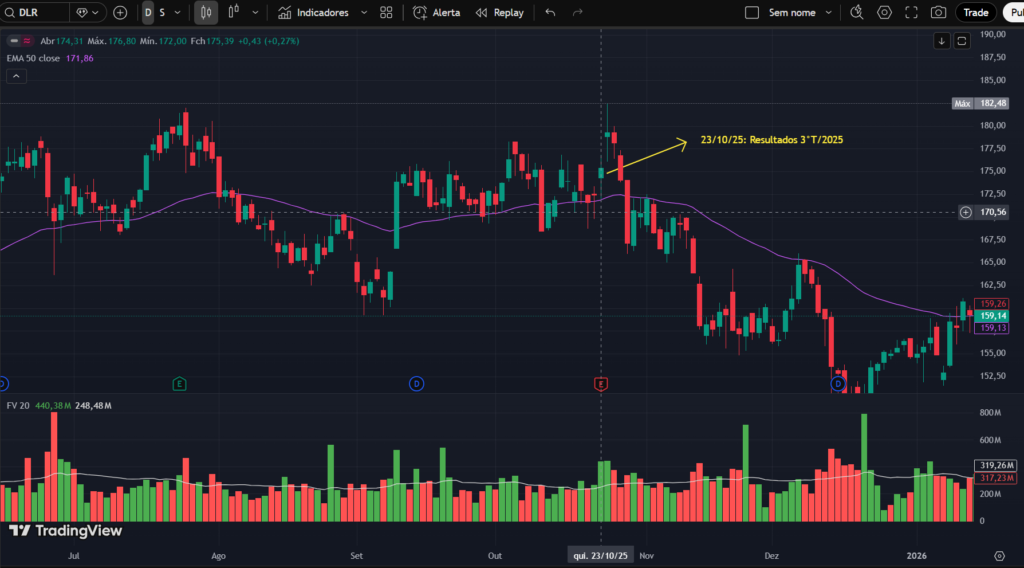Click the 159,14 green price label
This screenshot has width=1024, height=568.
tap(992, 316)
